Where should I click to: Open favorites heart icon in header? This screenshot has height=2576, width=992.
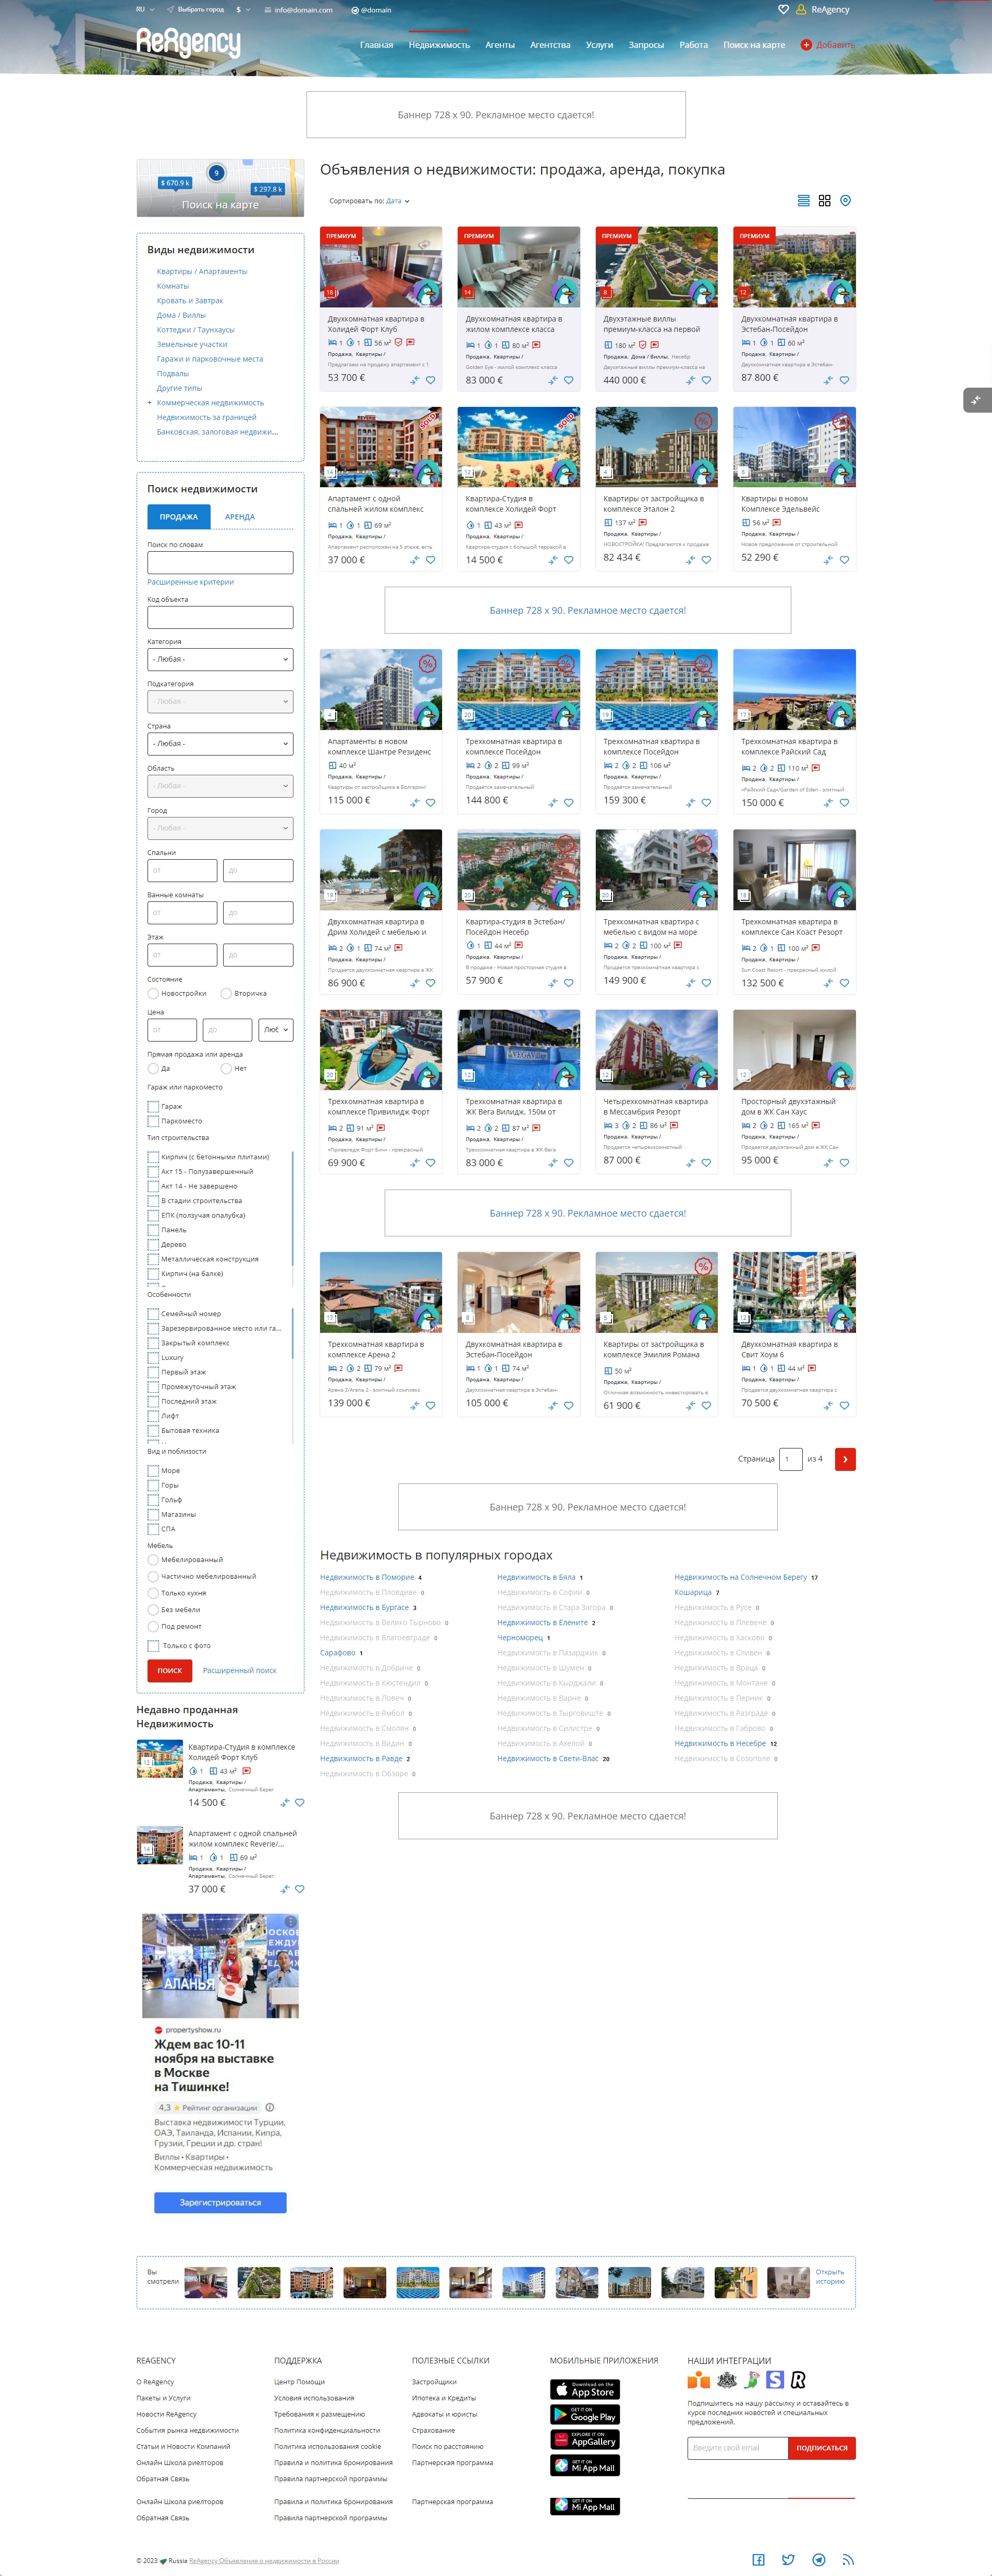coord(783,10)
